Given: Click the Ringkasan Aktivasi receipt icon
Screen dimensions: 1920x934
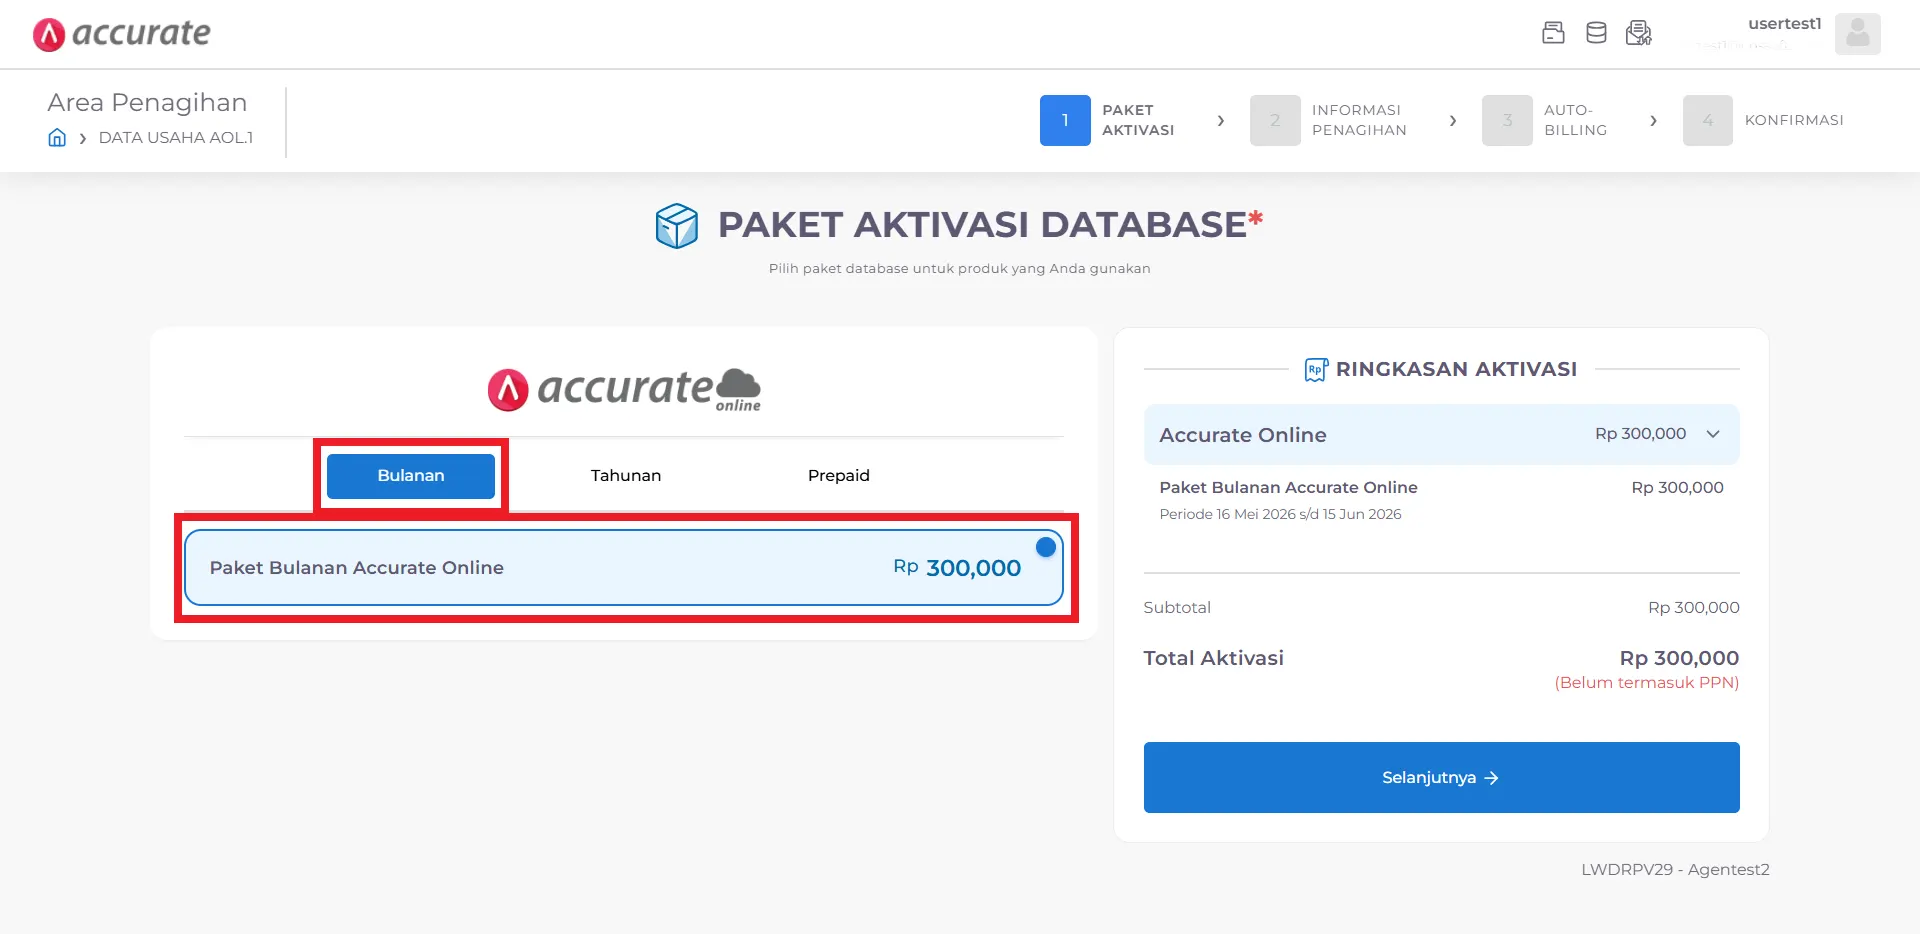Looking at the screenshot, I should [x=1316, y=370].
